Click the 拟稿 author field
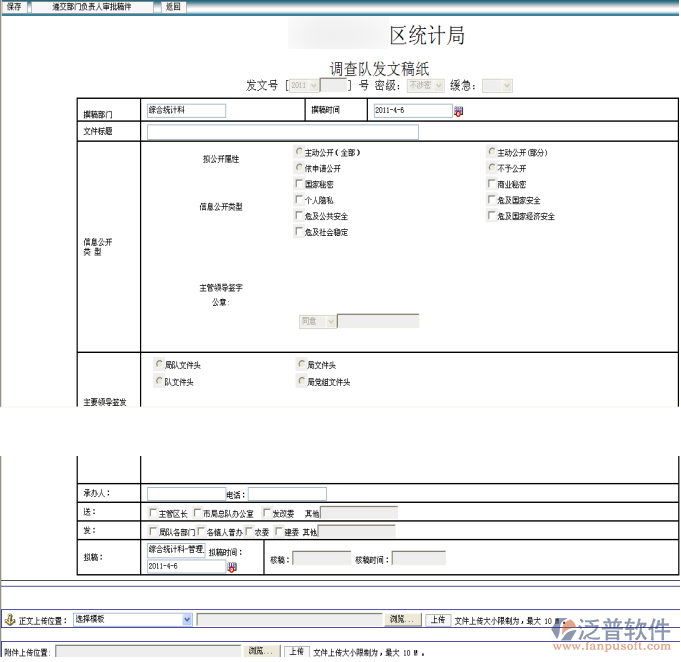 [176, 549]
